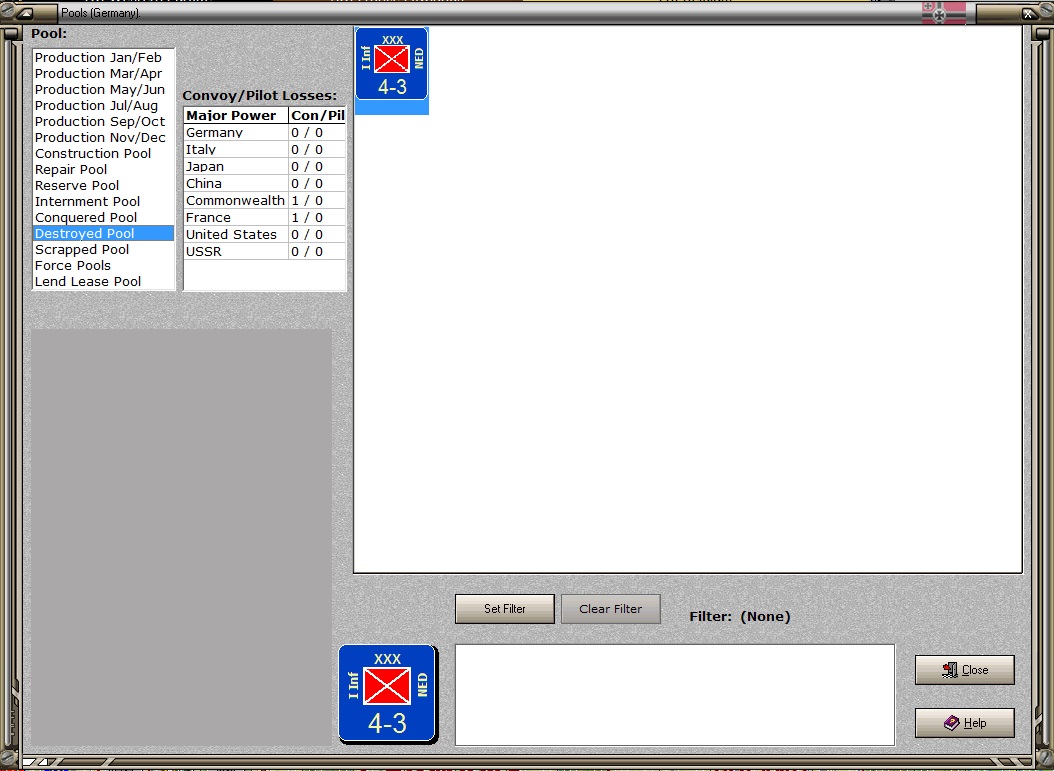Select the China row in losses table
Viewport: 1054px width, 771px height.
265,184
